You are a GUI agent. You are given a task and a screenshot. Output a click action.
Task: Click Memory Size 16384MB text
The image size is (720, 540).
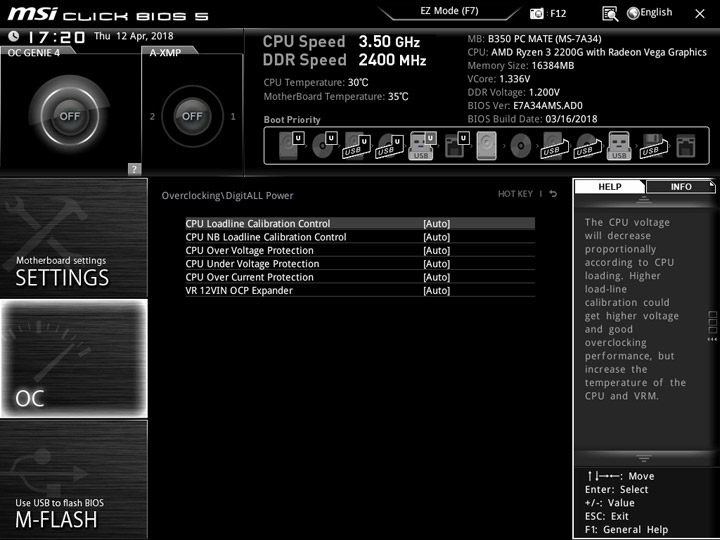(521, 66)
